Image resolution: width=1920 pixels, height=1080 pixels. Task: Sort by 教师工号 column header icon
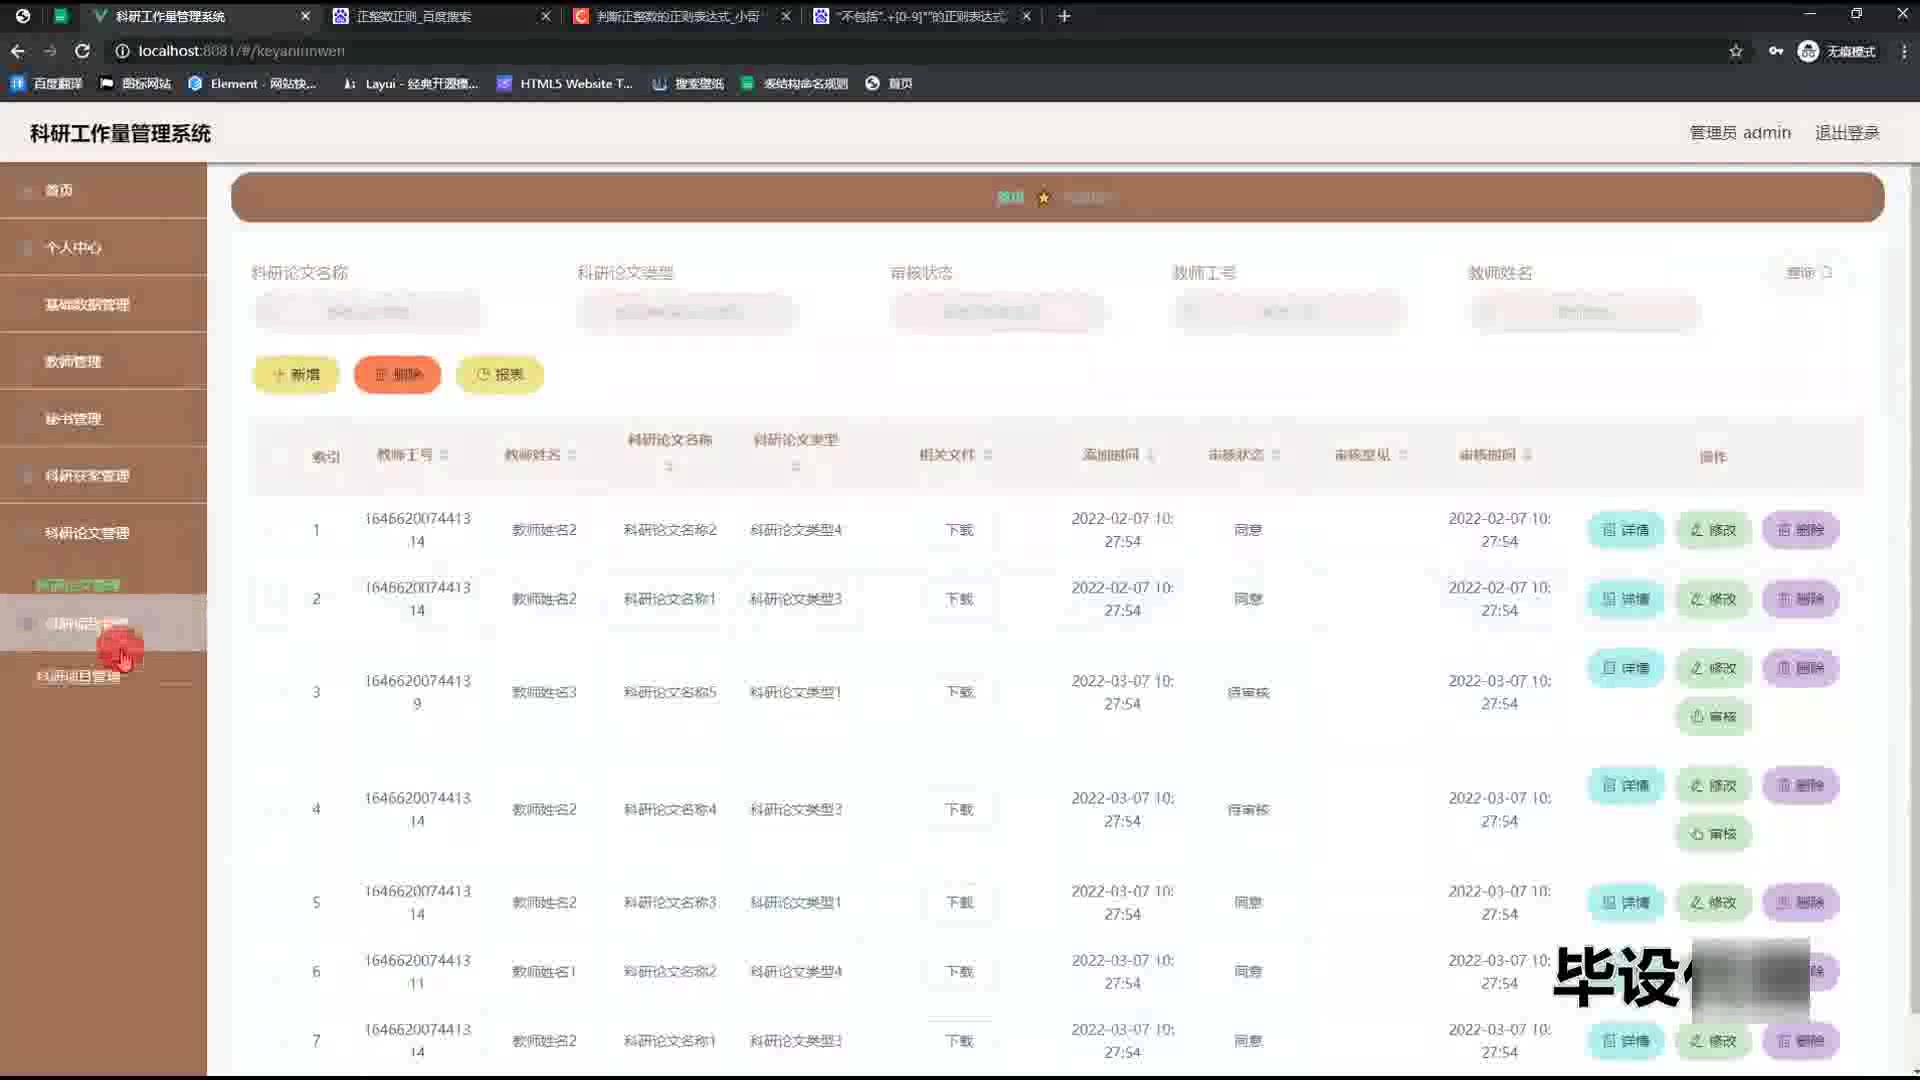click(x=444, y=456)
